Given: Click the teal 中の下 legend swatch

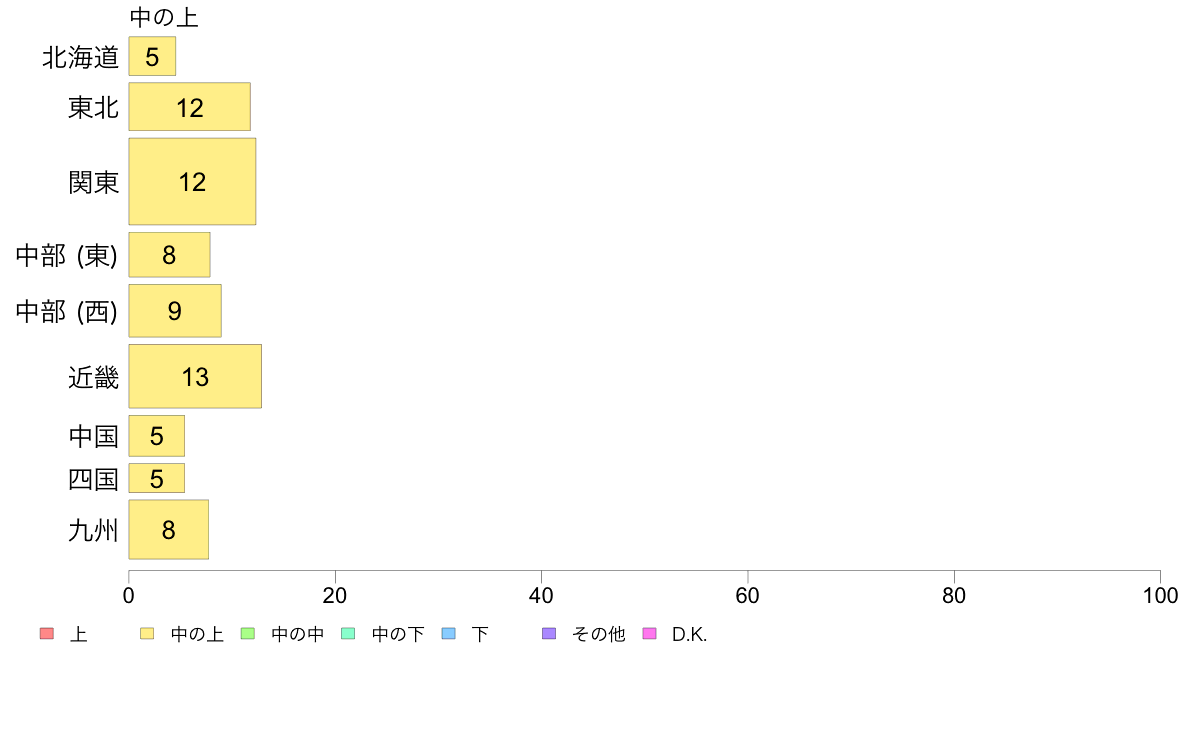Looking at the screenshot, I should tap(349, 634).
